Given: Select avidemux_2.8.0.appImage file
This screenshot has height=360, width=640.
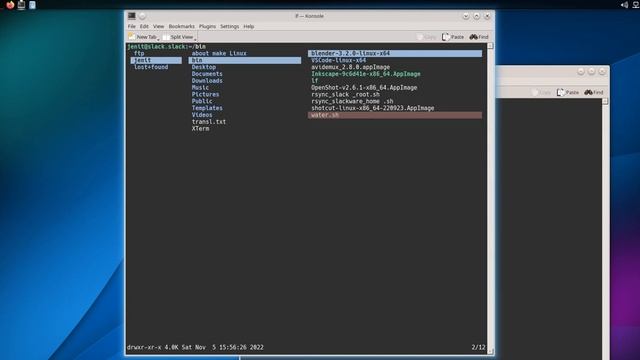Looking at the screenshot, I should 350,67.
